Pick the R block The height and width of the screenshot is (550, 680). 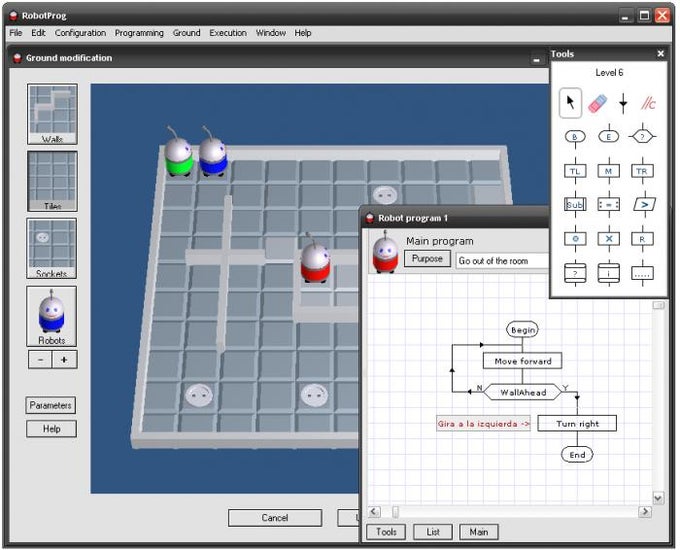click(642, 239)
